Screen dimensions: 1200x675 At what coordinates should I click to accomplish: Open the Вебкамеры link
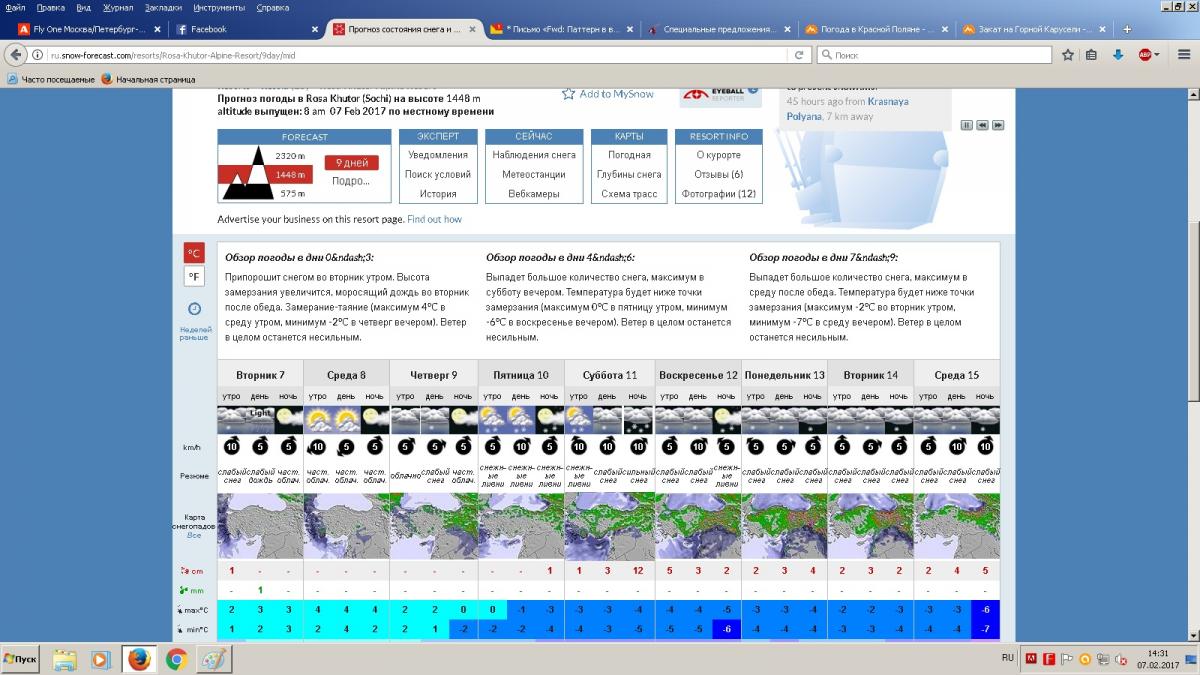534,194
